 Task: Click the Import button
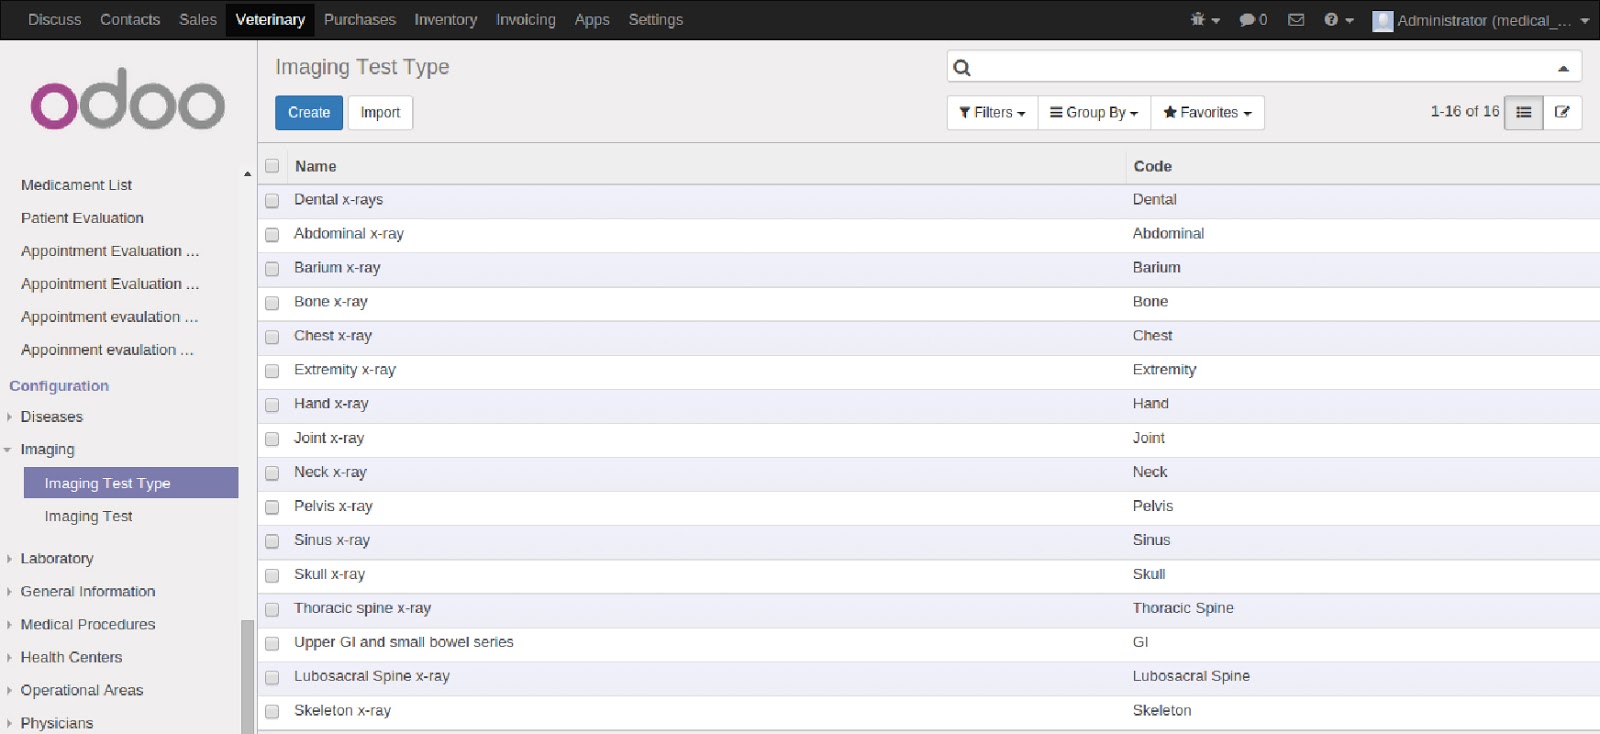380,113
